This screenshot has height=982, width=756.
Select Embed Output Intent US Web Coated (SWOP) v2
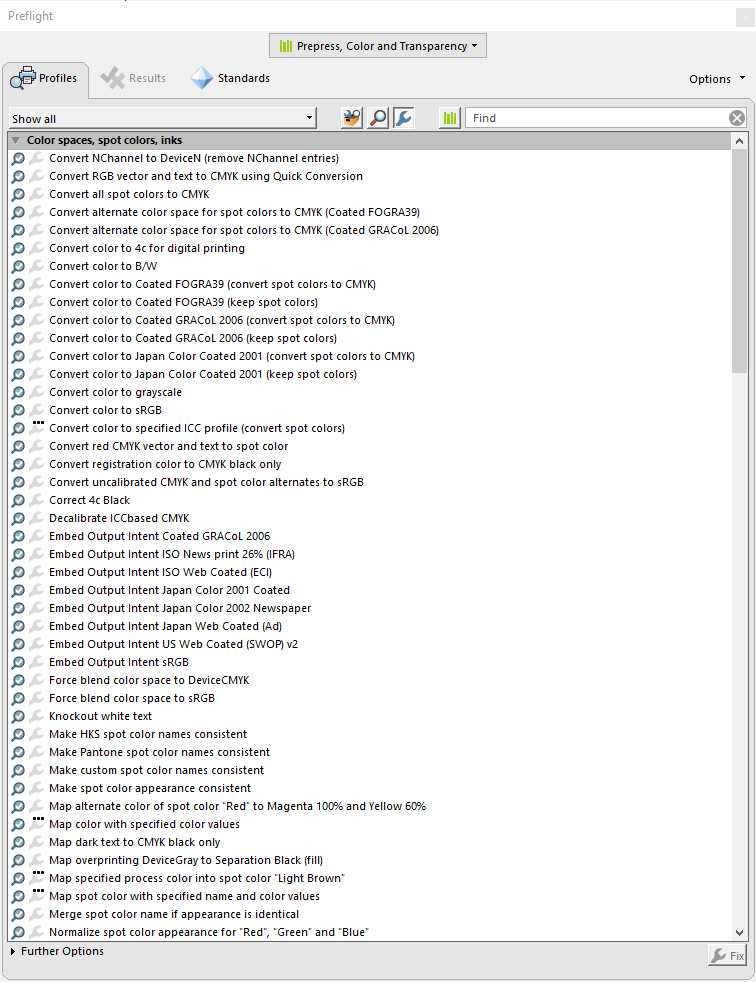tap(173, 644)
